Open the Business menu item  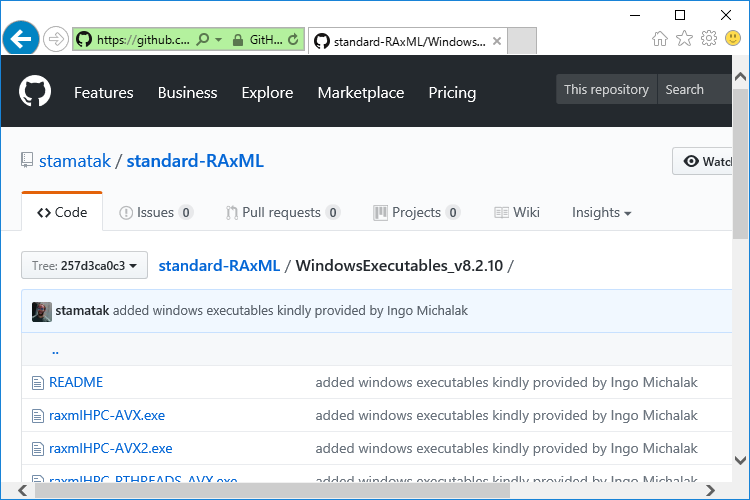coord(188,92)
